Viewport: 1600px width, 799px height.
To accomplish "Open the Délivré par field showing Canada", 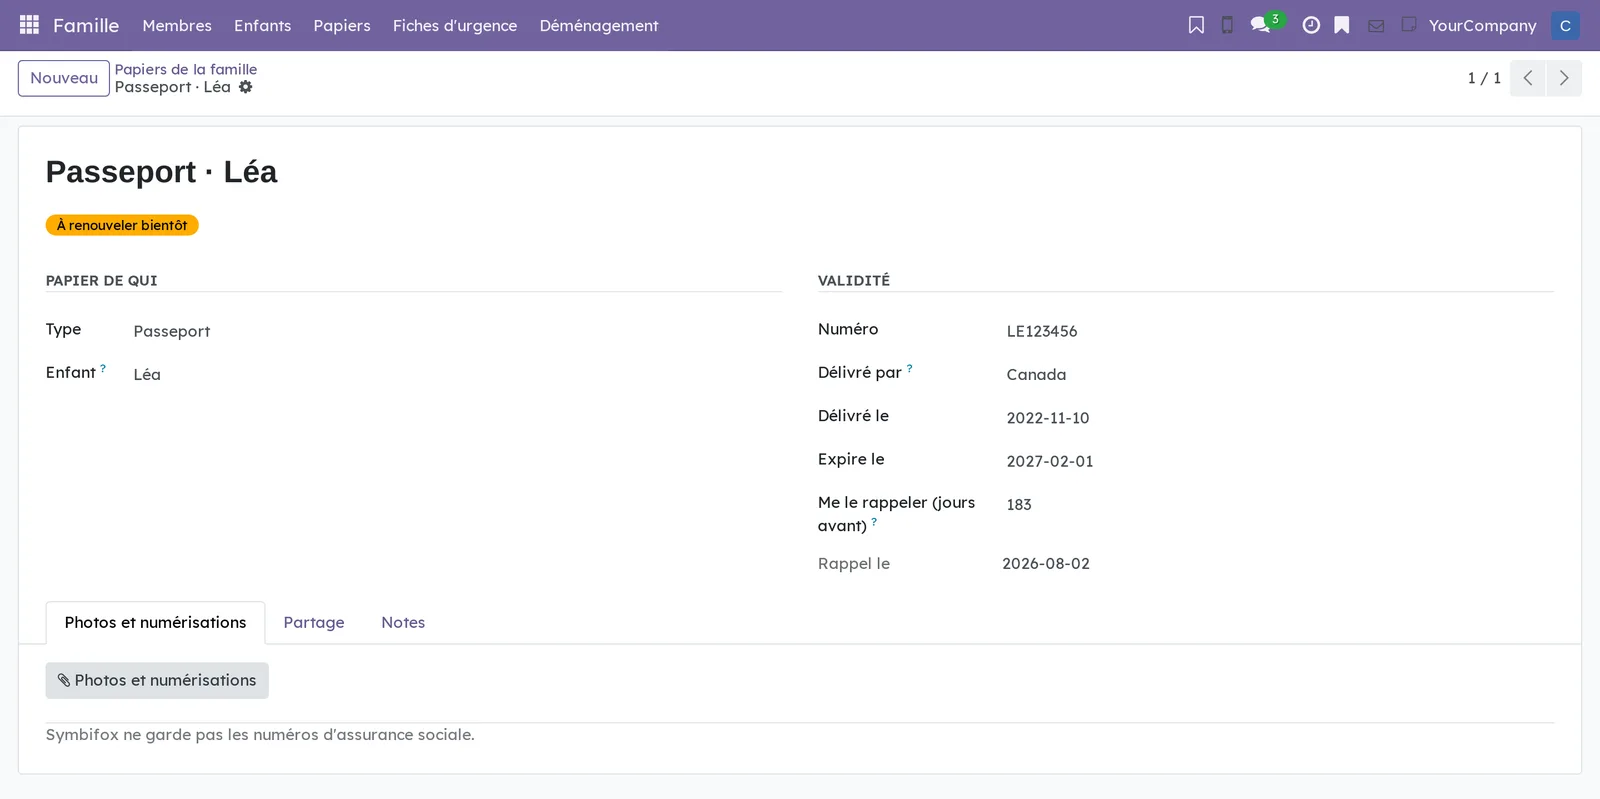I will point(1280,374).
